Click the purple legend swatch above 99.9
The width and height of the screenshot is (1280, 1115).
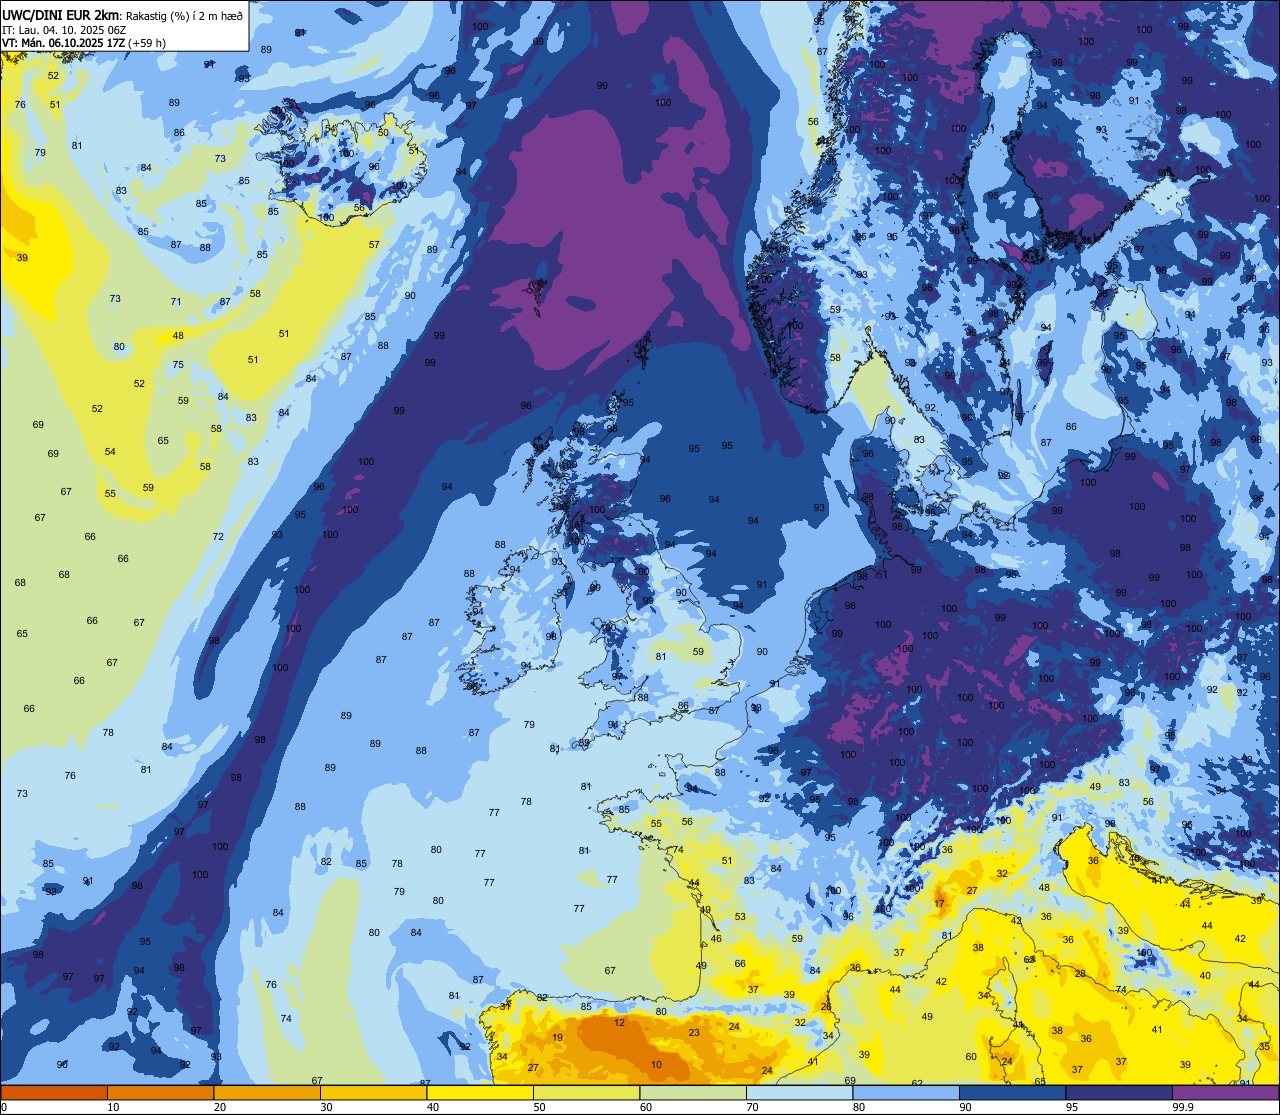(1225, 1092)
